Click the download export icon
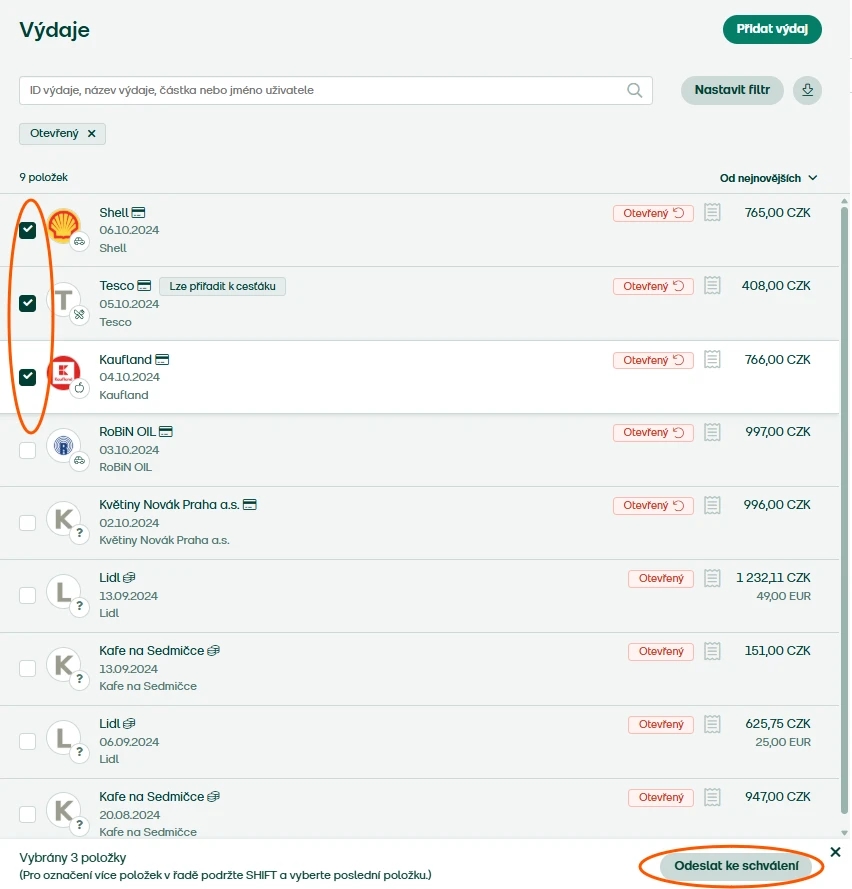Viewport: 852px width, 889px height. point(807,90)
